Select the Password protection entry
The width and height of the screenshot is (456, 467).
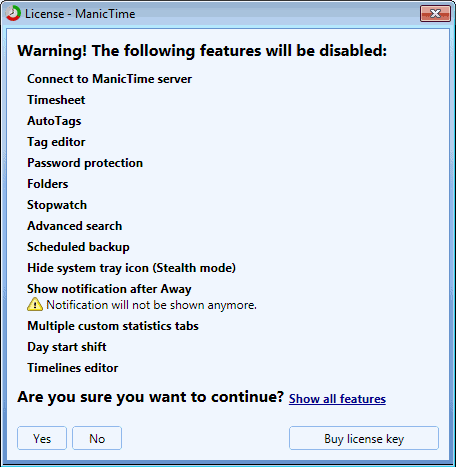(85, 163)
